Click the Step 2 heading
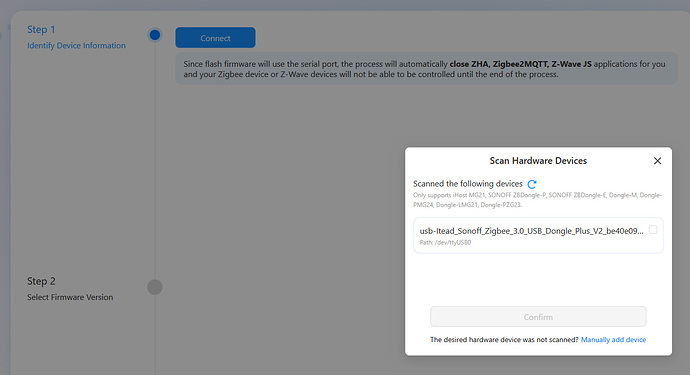The width and height of the screenshot is (690, 375). [x=41, y=281]
